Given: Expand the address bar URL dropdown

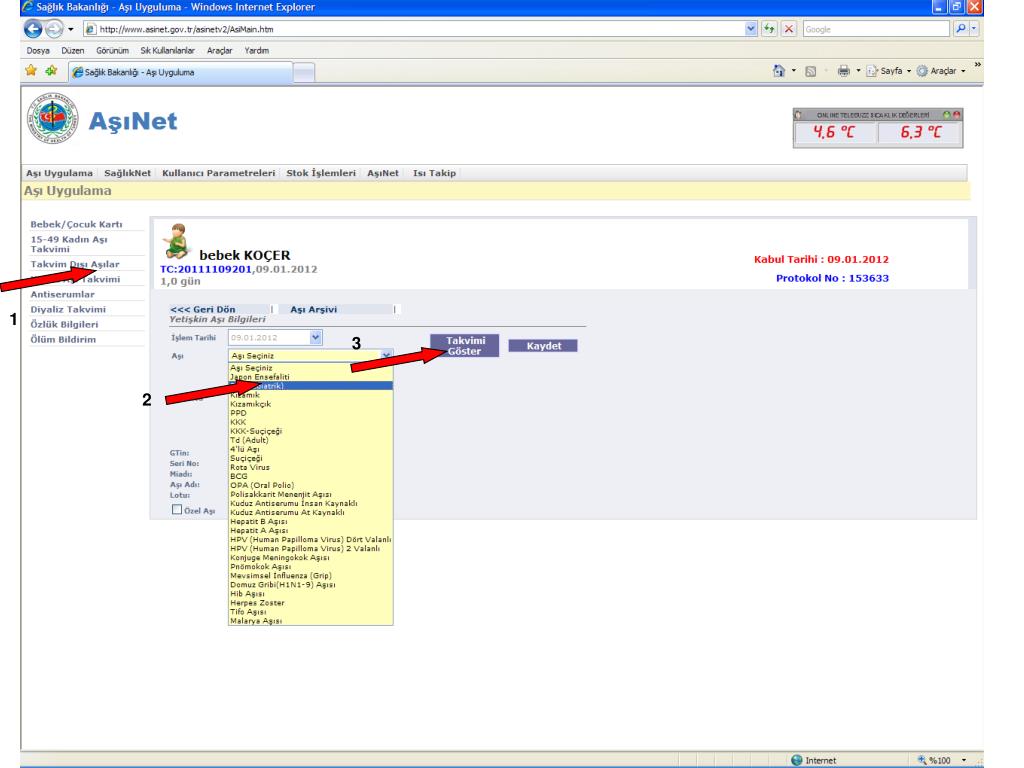Looking at the screenshot, I should pos(750,29).
